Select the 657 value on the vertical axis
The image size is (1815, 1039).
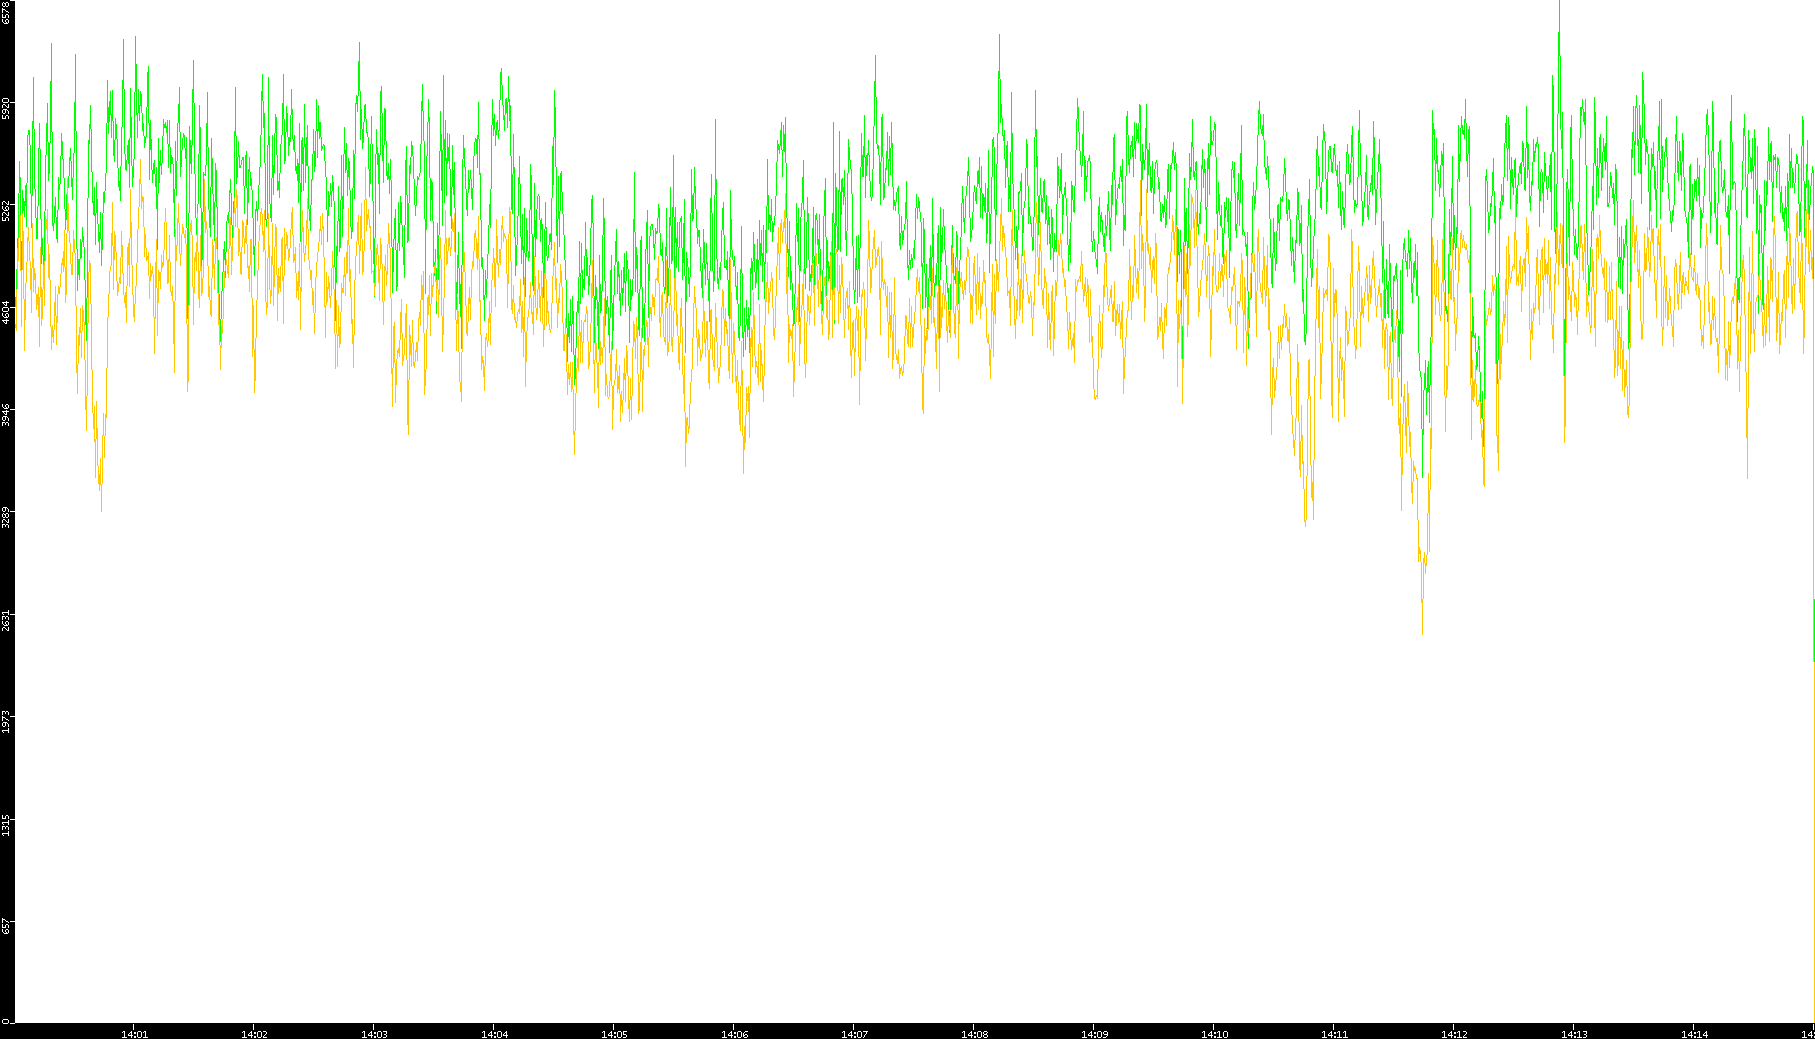(6, 926)
